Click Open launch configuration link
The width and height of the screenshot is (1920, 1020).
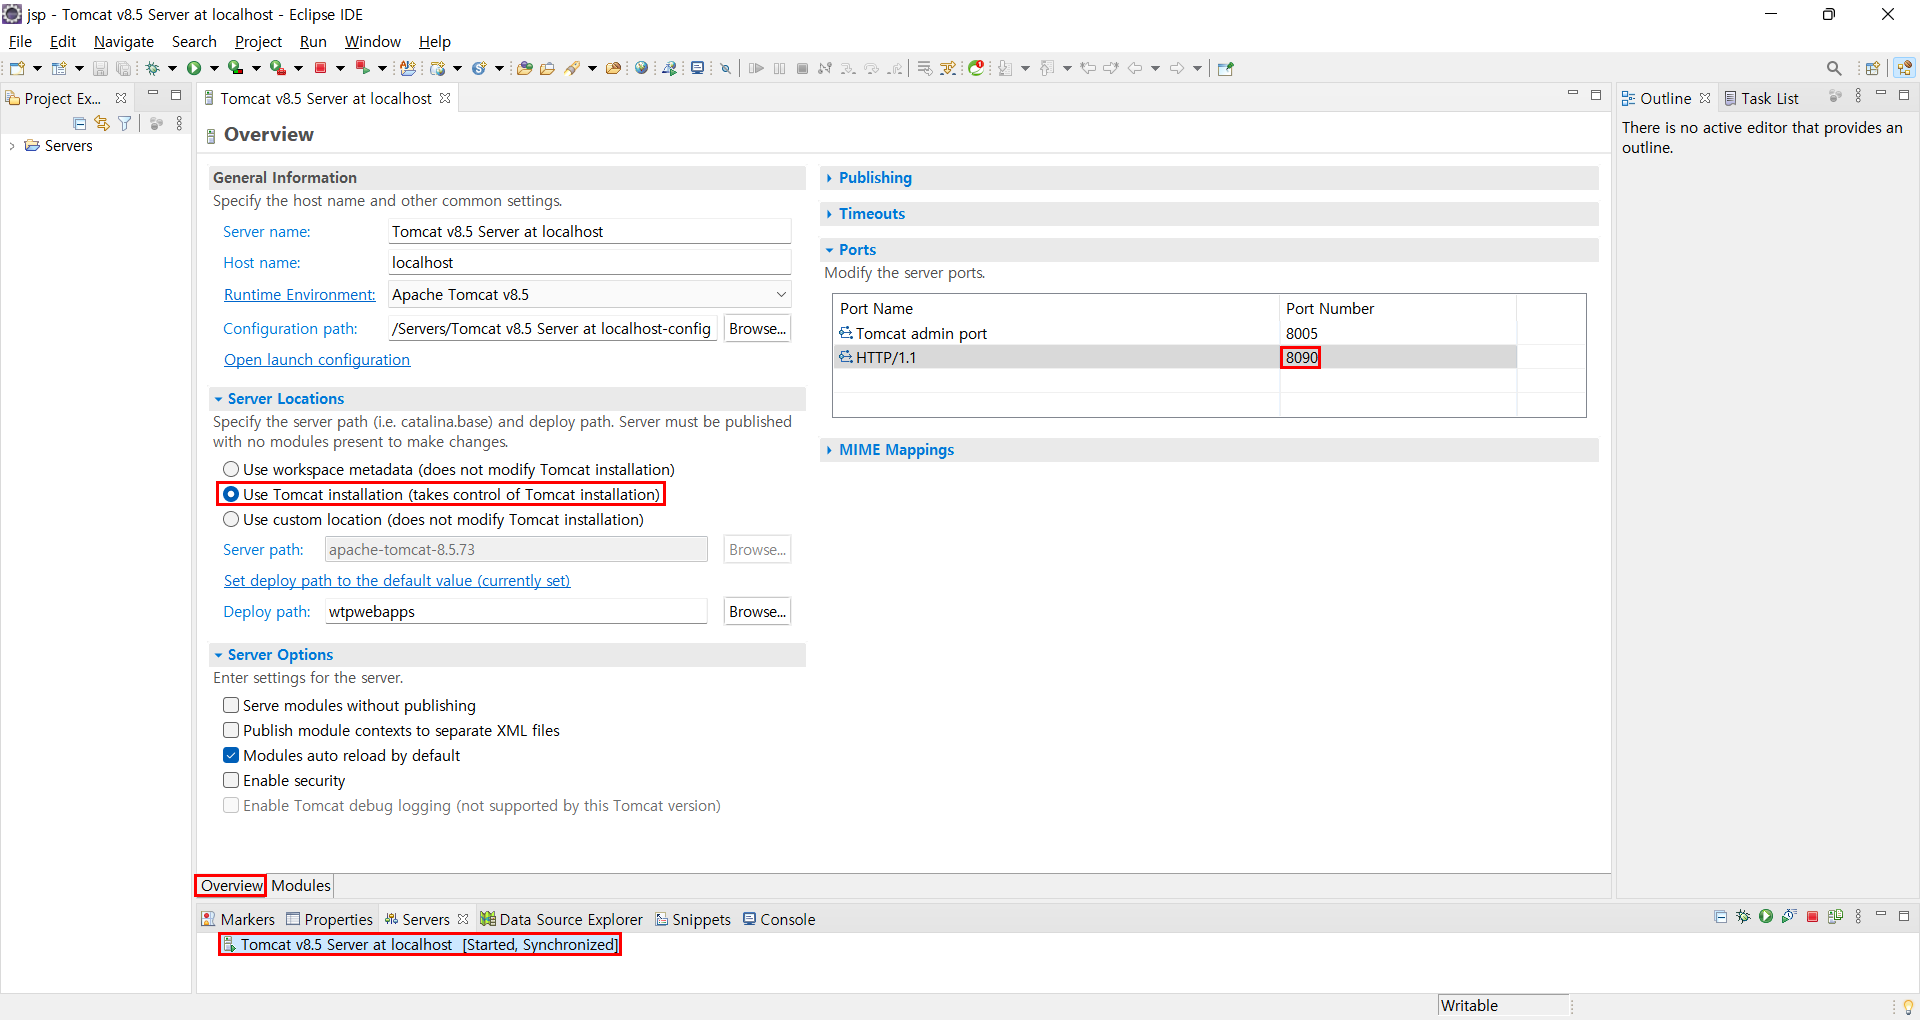[x=317, y=359]
